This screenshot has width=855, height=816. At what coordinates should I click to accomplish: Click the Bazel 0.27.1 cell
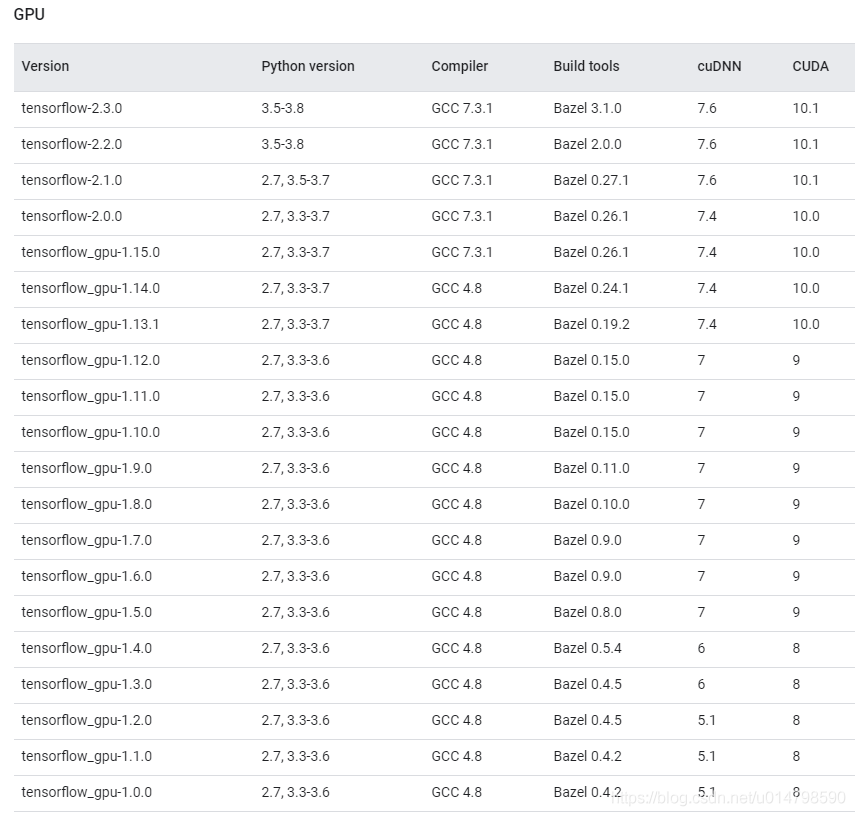click(x=591, y=180)
